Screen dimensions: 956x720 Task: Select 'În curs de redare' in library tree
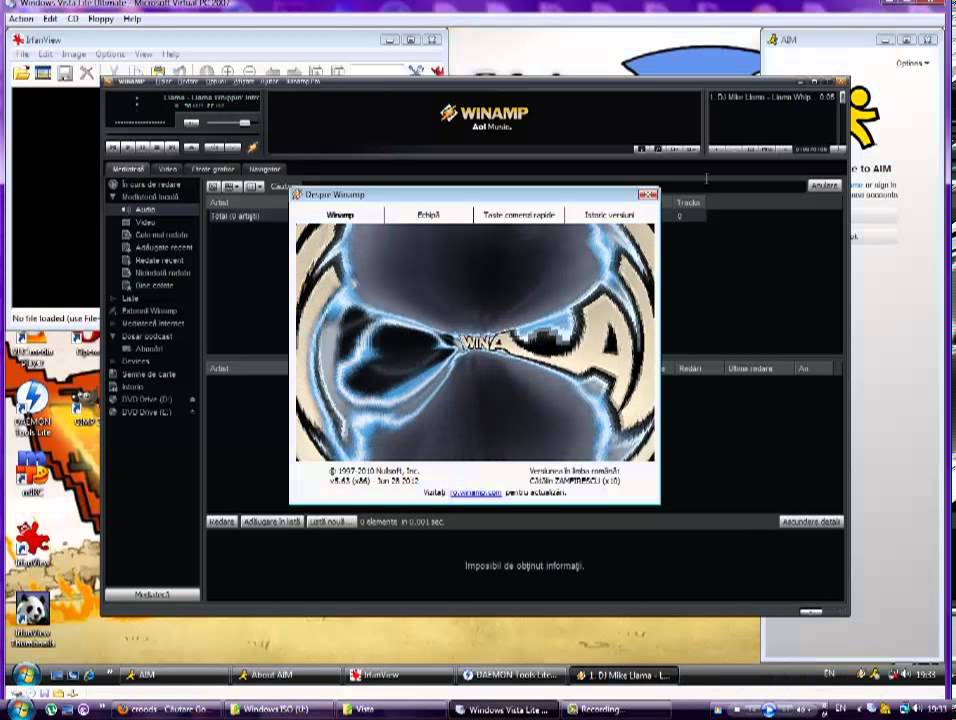(x=151, y=184)
